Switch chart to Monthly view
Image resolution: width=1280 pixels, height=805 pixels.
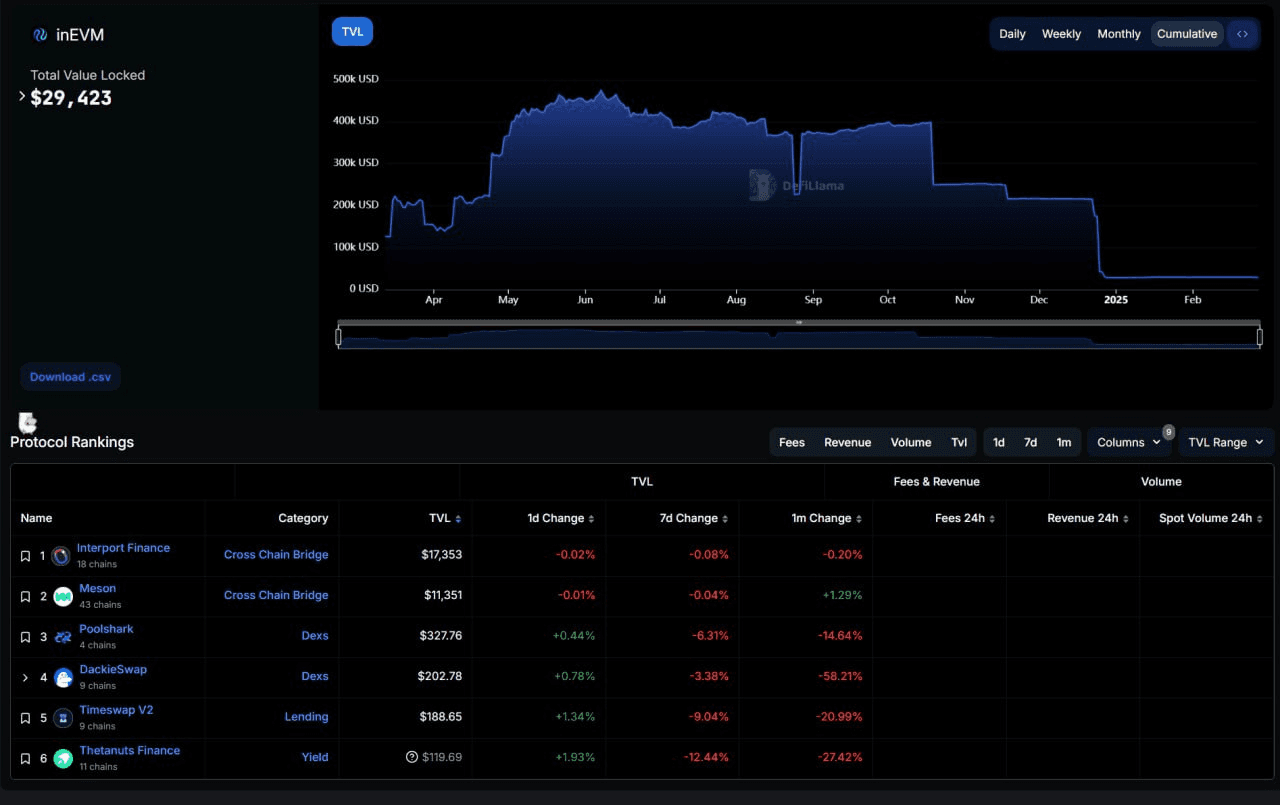coord(1119,34)
